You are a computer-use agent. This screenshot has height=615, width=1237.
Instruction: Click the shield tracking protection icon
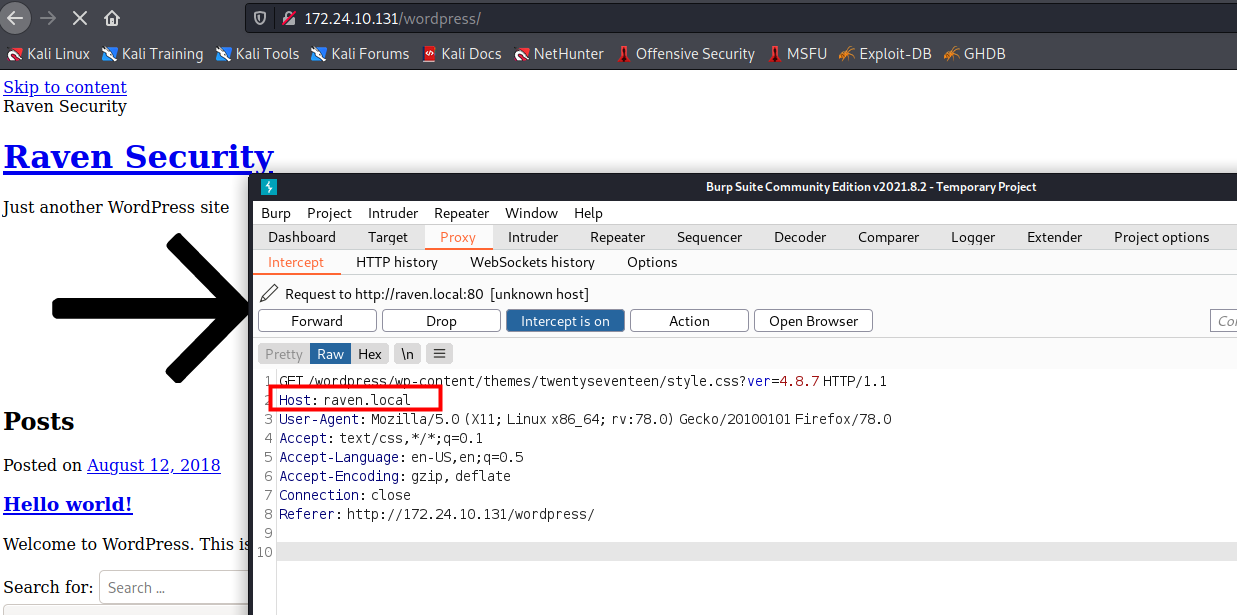(x=260, y=18)
